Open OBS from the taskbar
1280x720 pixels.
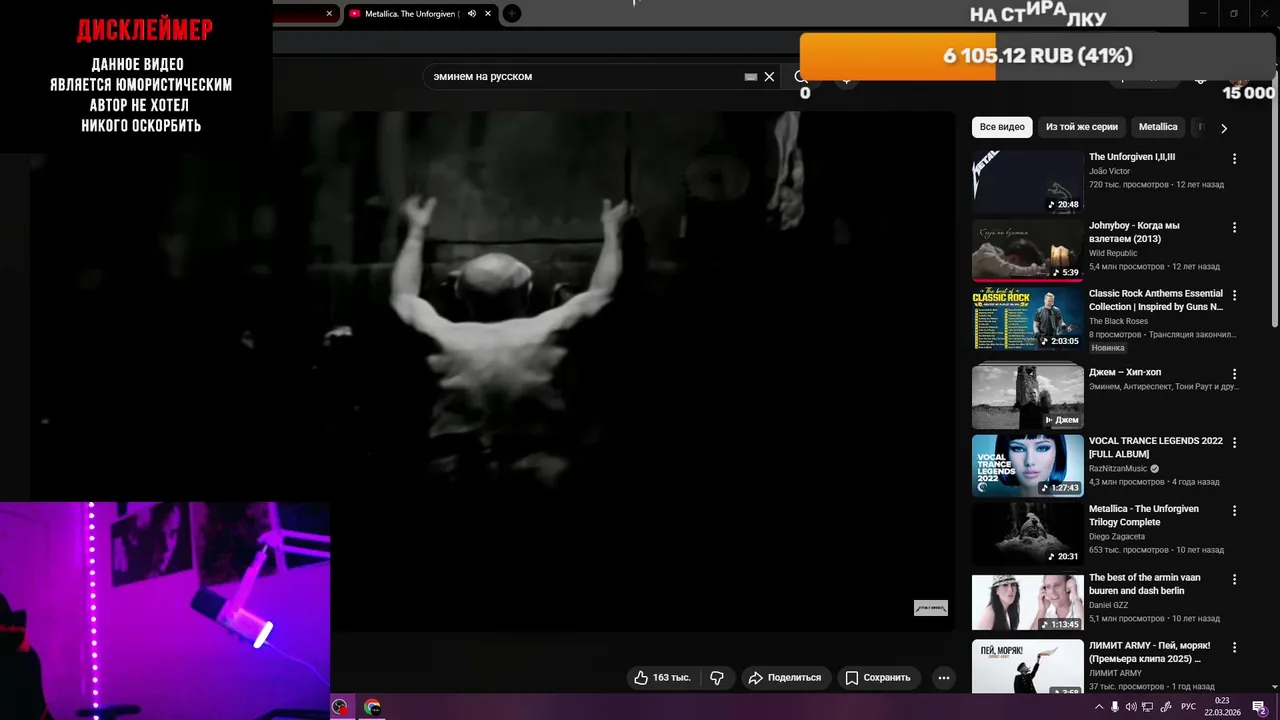(340, 707)
